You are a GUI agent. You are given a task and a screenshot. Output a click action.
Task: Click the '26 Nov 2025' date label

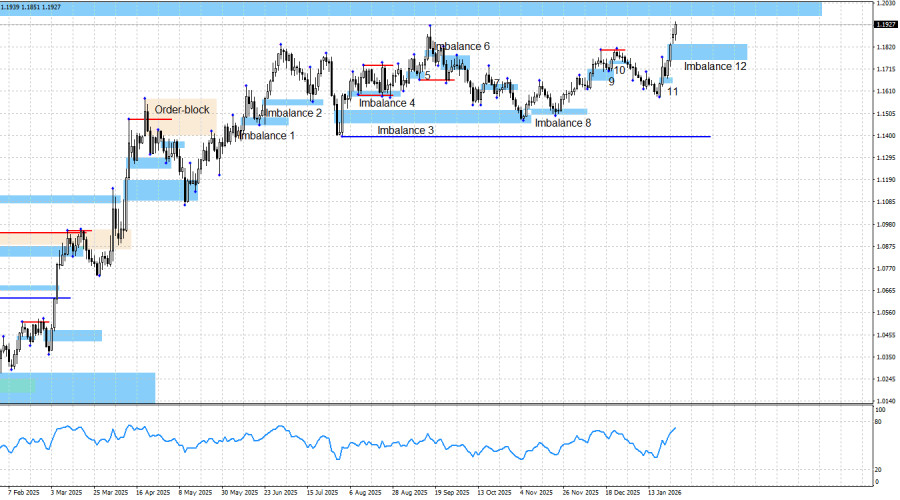(580, 493)
